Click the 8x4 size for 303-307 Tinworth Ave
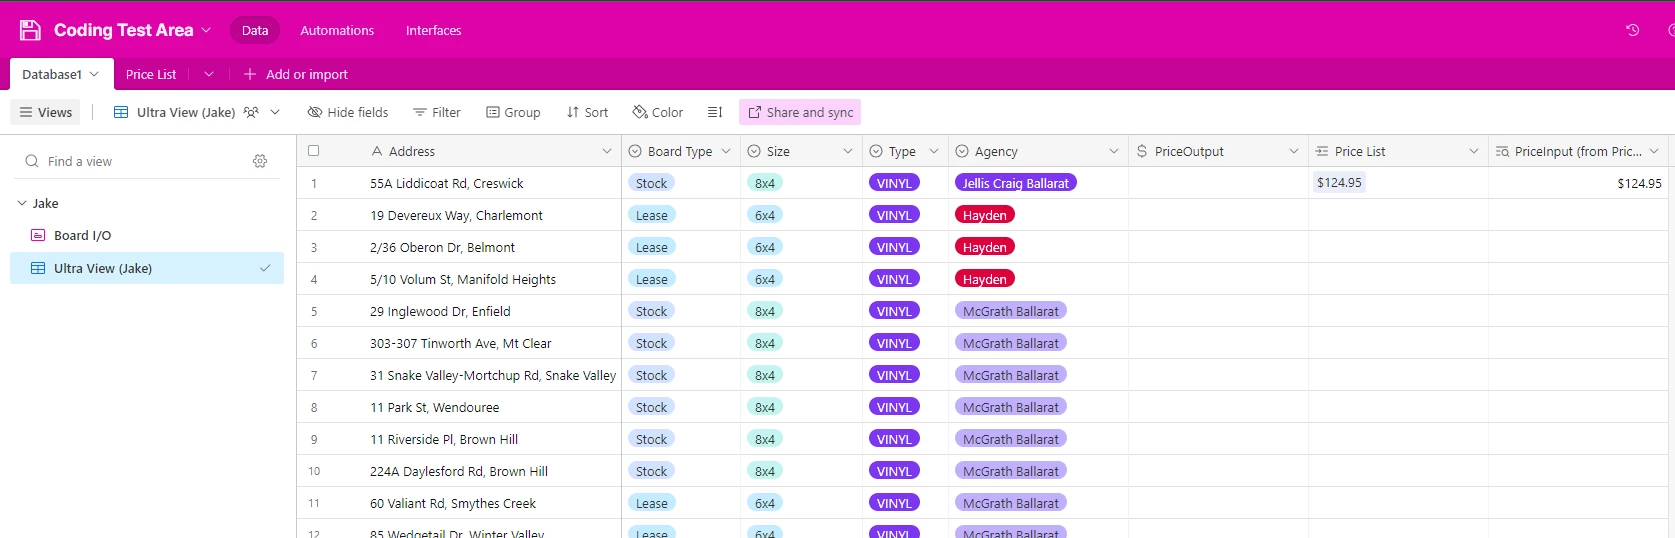The height and width of the screenshot is (538, 1675). [x=765, y=343]
